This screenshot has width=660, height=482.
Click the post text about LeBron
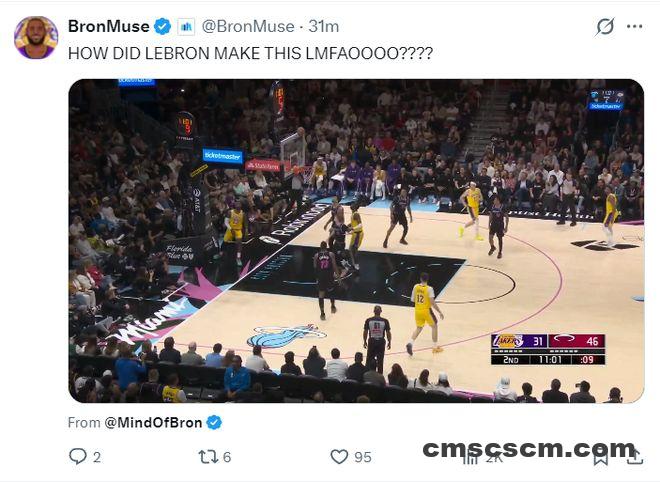tap(250, 53)
